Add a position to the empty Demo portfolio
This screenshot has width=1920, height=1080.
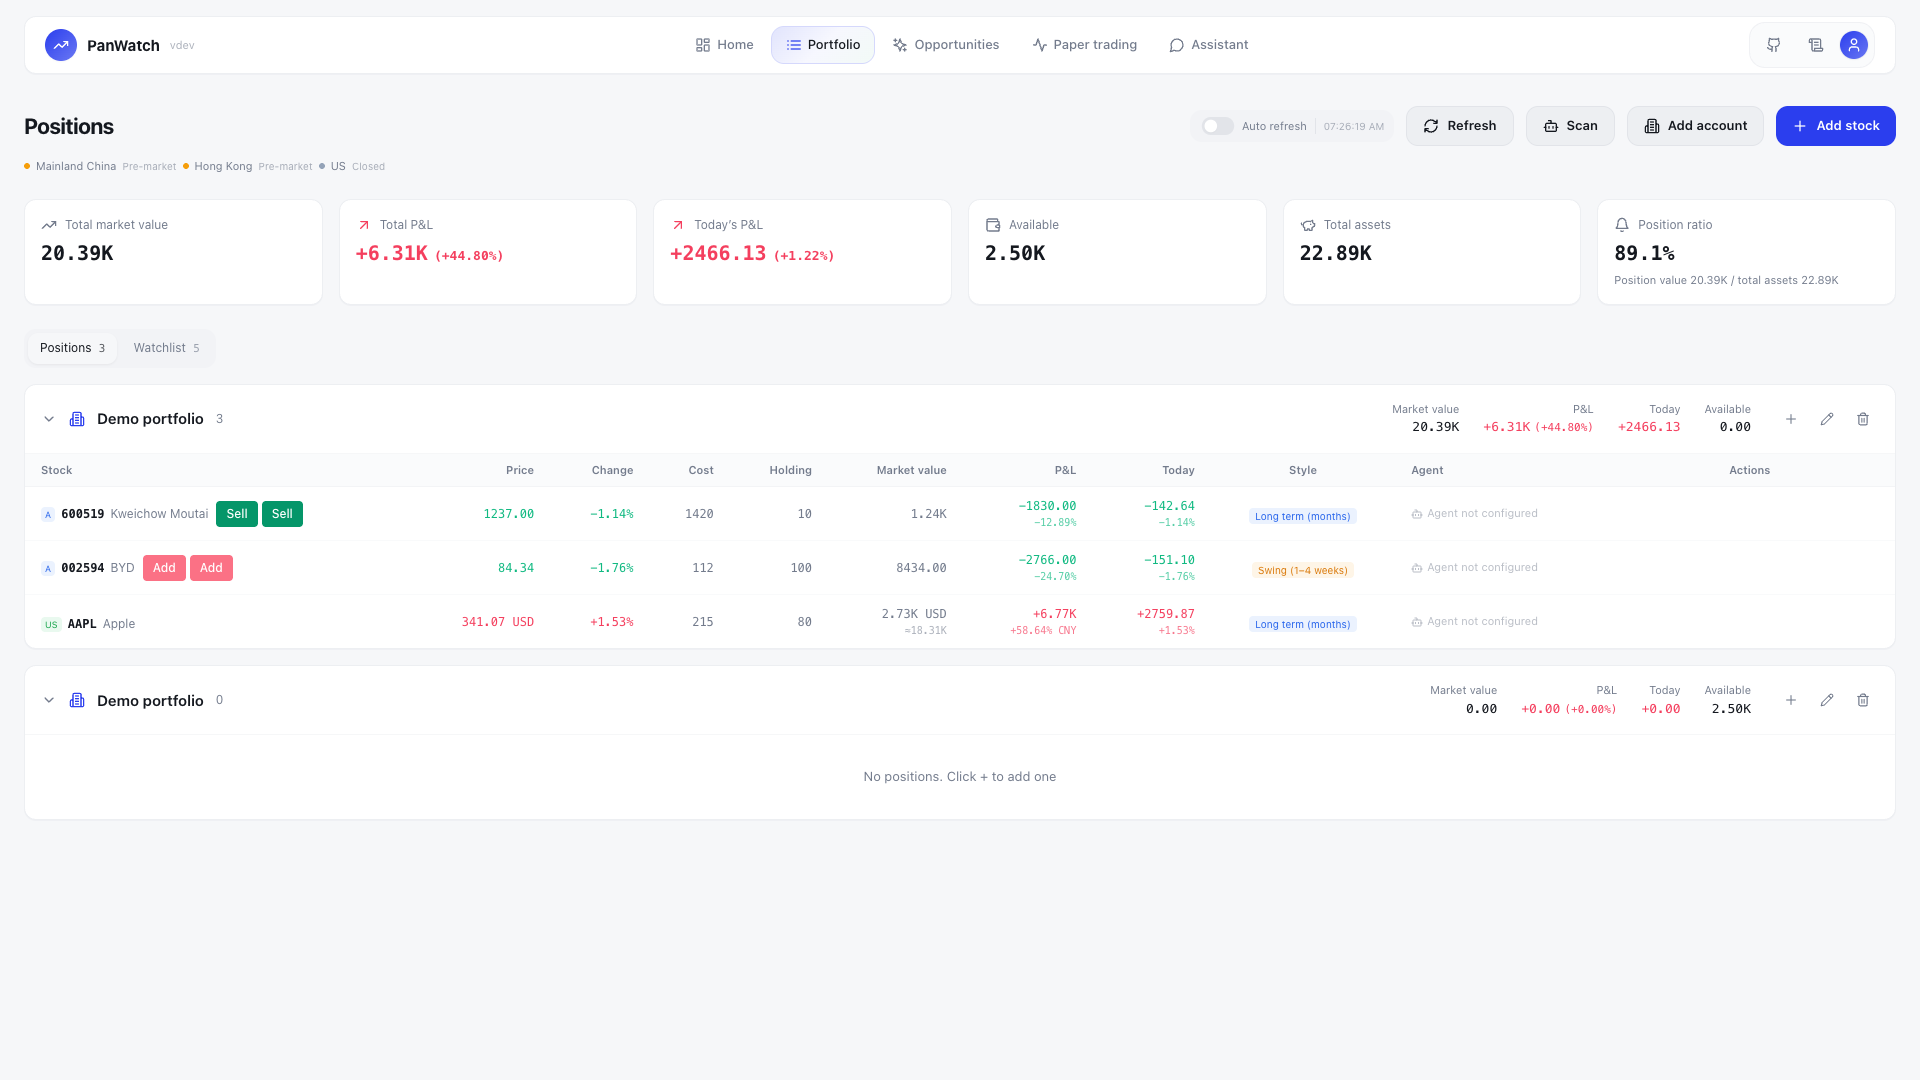1791,700
